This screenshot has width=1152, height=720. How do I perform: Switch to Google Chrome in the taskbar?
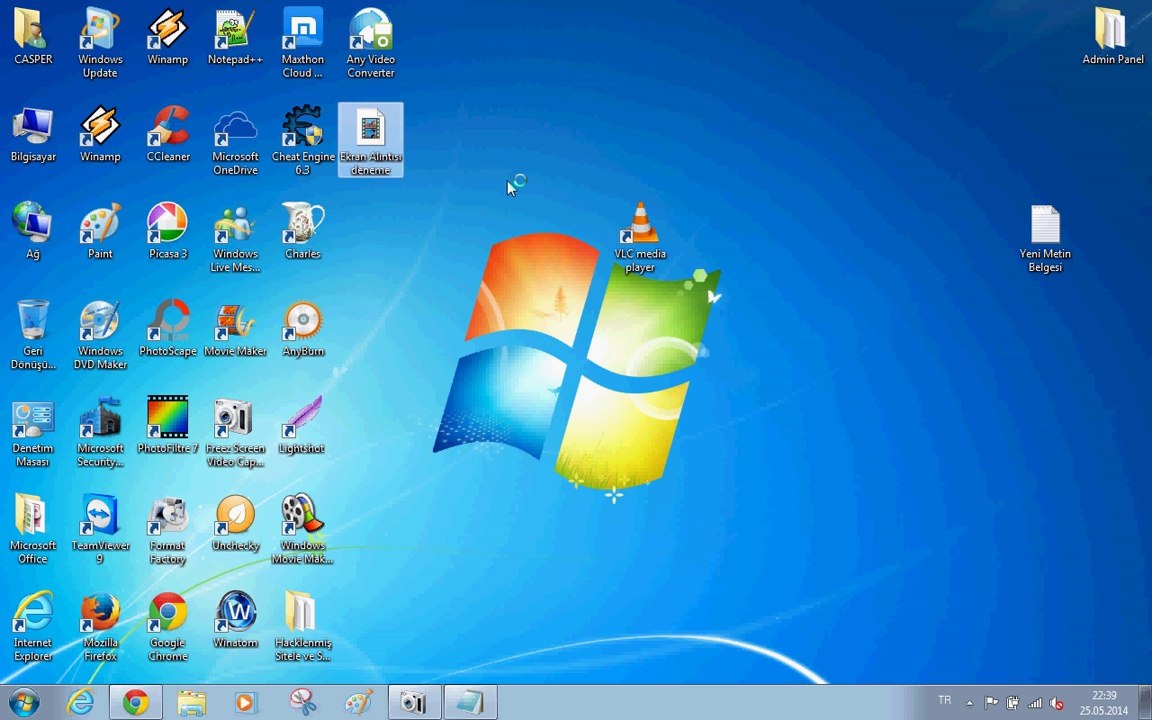point(136,702)
